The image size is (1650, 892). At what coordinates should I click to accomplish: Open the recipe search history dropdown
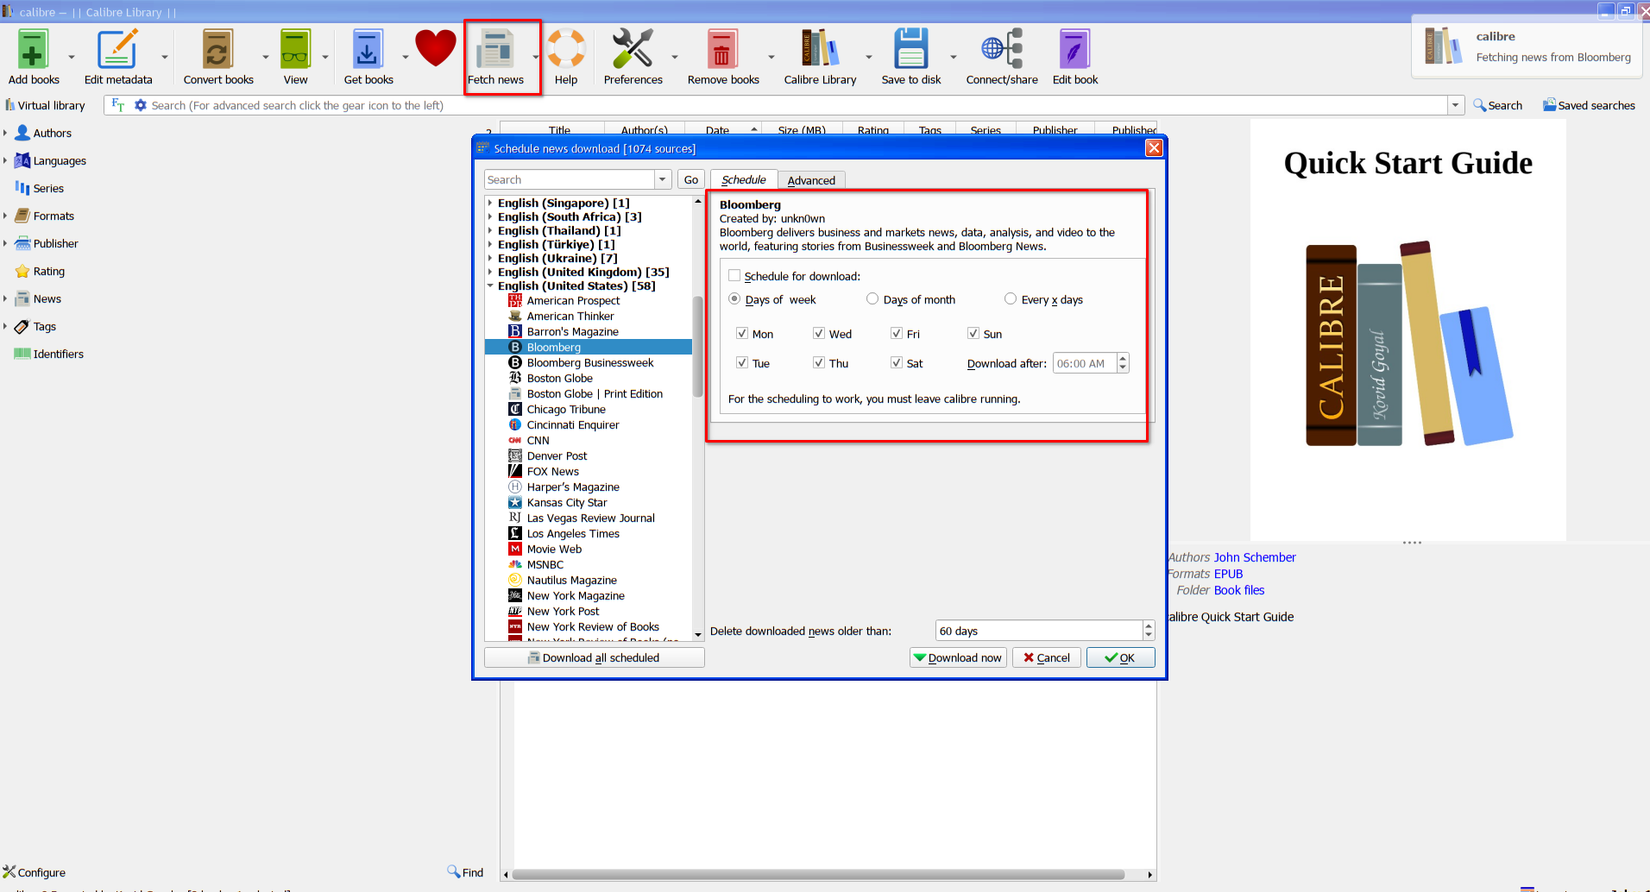(662, 180)
